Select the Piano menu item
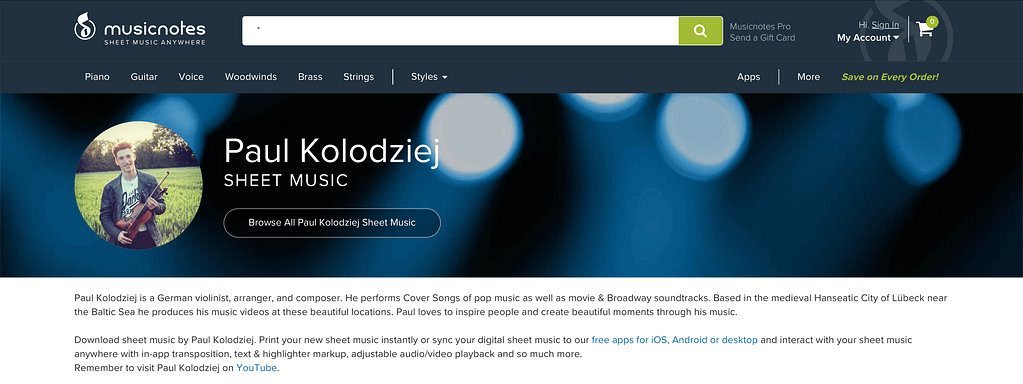1023x384 pixels. pos(97,77)
